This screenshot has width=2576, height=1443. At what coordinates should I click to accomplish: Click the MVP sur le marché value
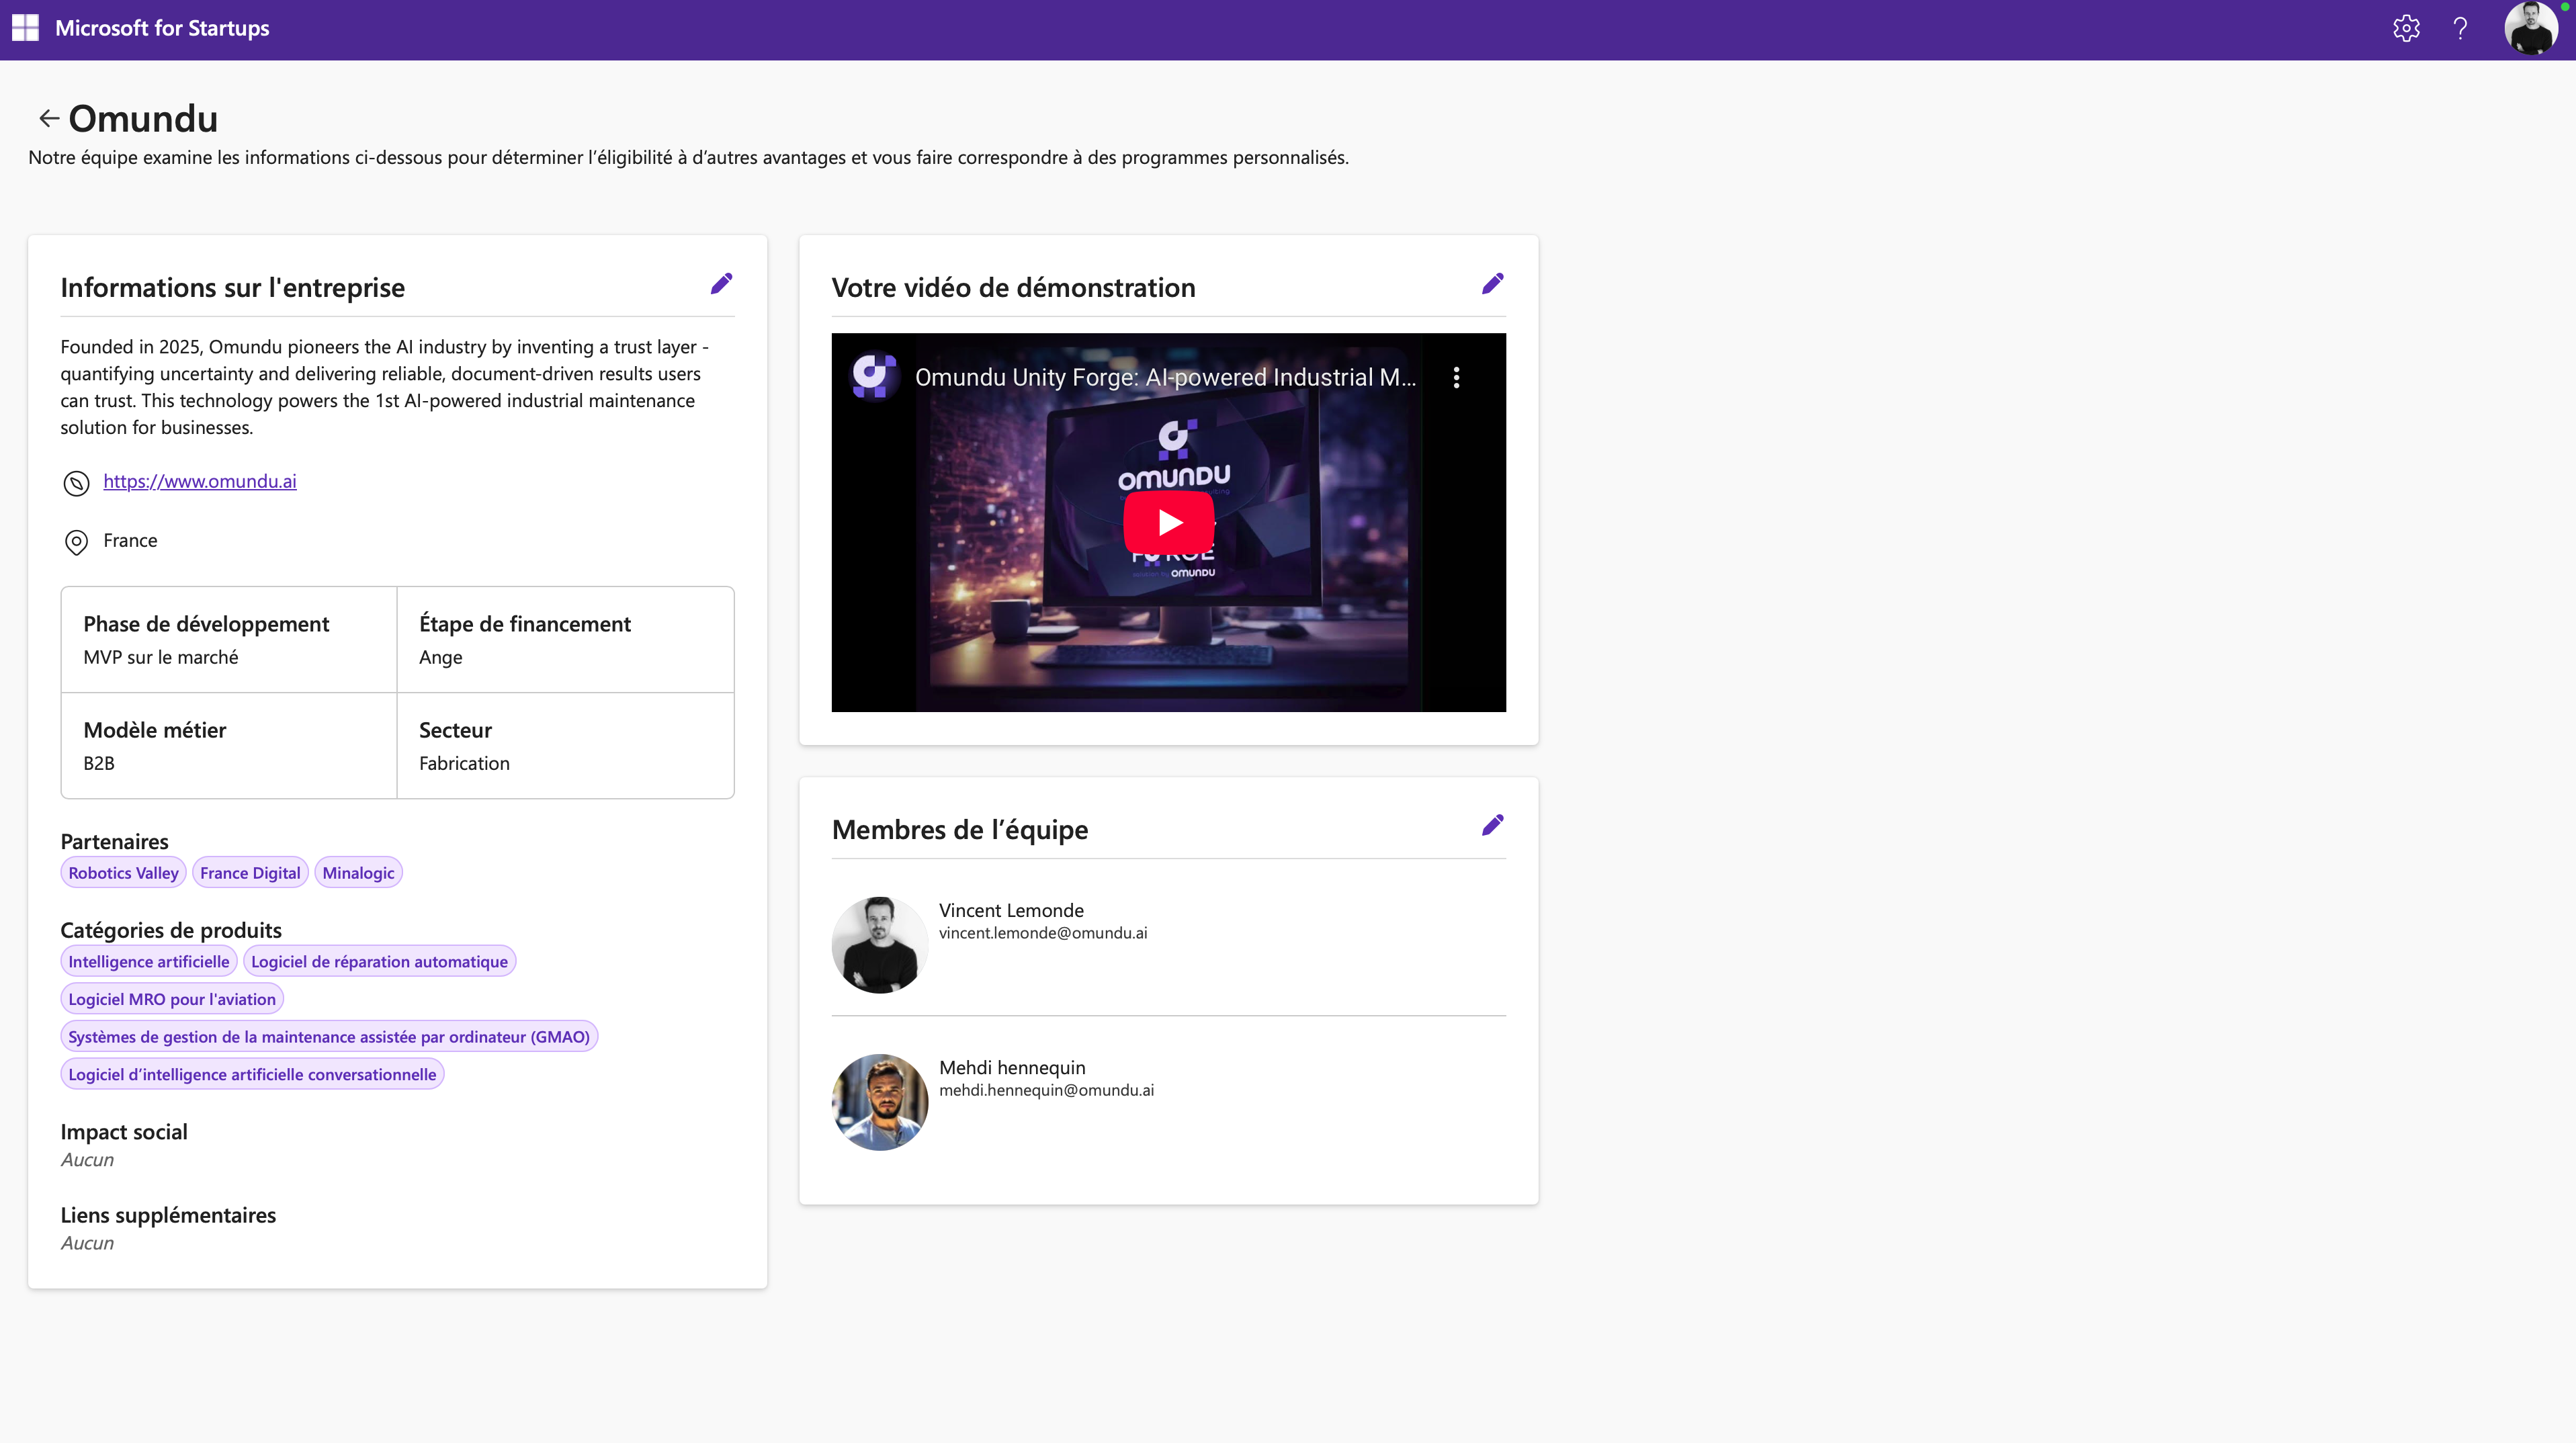coord(161,657)
